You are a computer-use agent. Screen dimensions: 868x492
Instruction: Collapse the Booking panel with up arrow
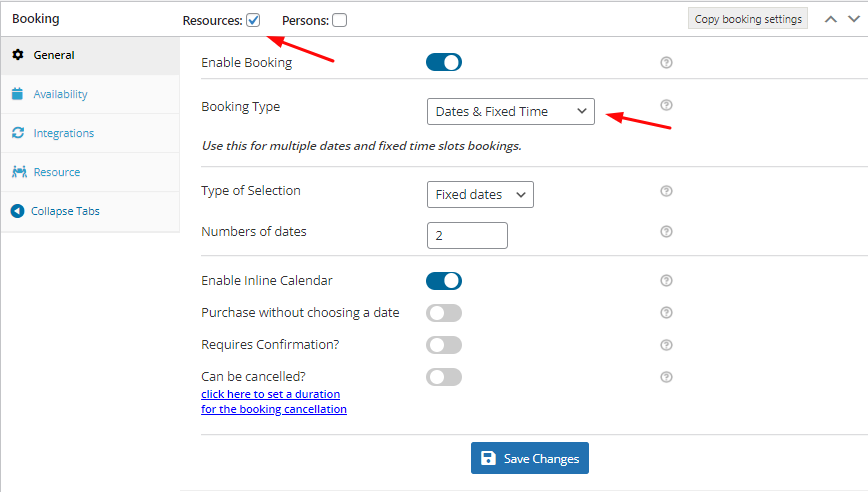[x=831, y=19]
